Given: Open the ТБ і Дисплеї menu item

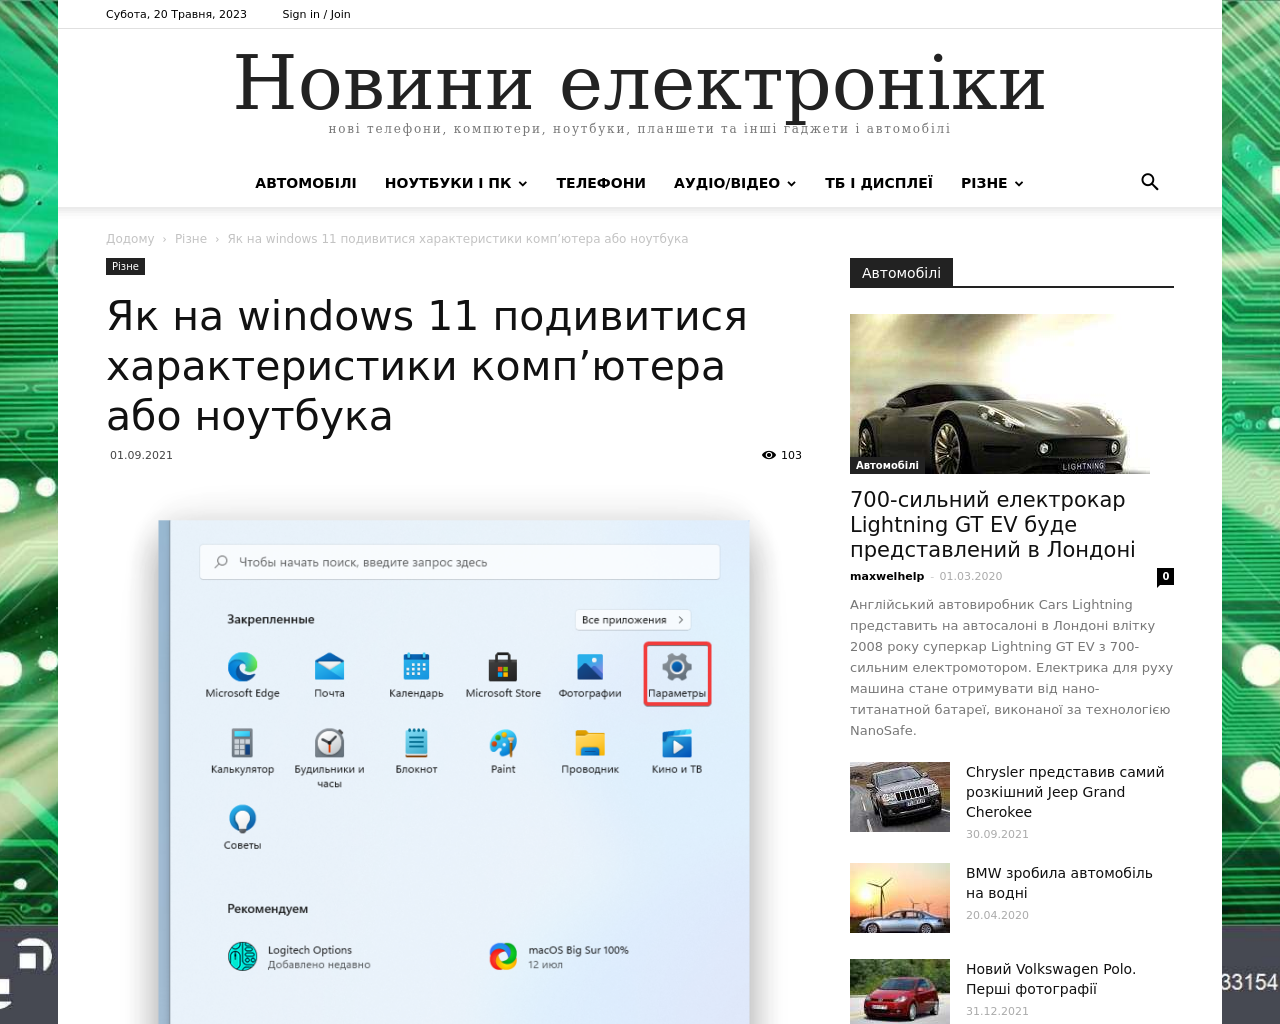Looking at the screenshot, I should coord(879,183).
